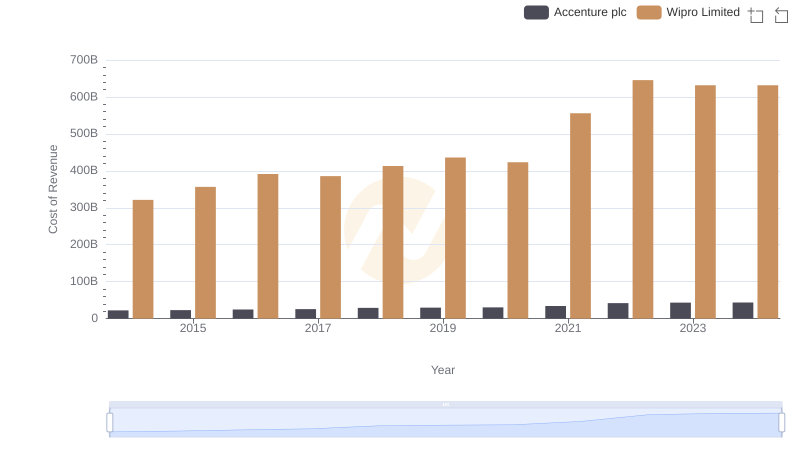Click Wipro Limited bar for 2022
800x461 pixels.
[643, 199]
